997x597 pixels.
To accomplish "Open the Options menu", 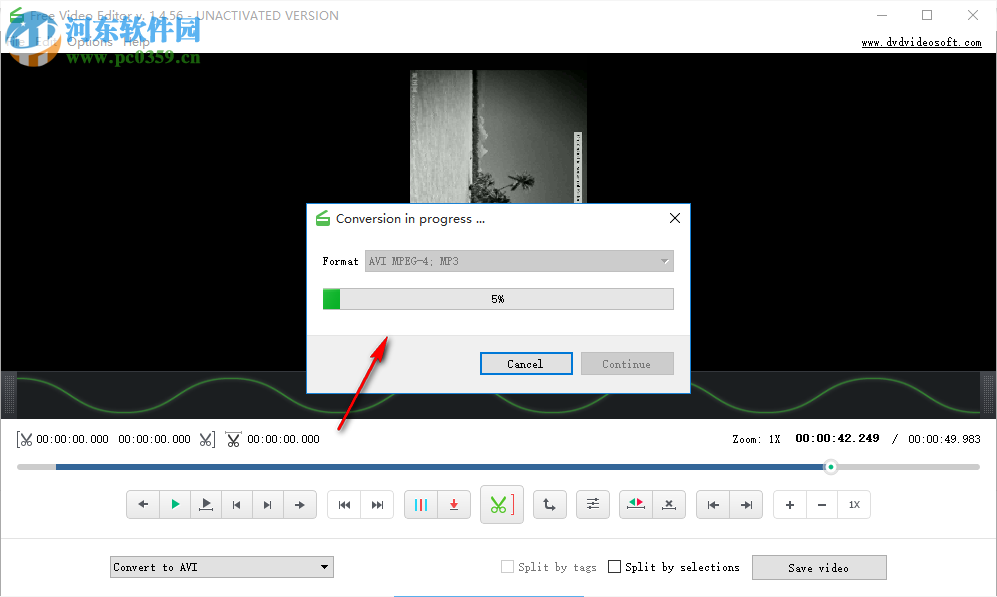I will [x=89, y=42].
